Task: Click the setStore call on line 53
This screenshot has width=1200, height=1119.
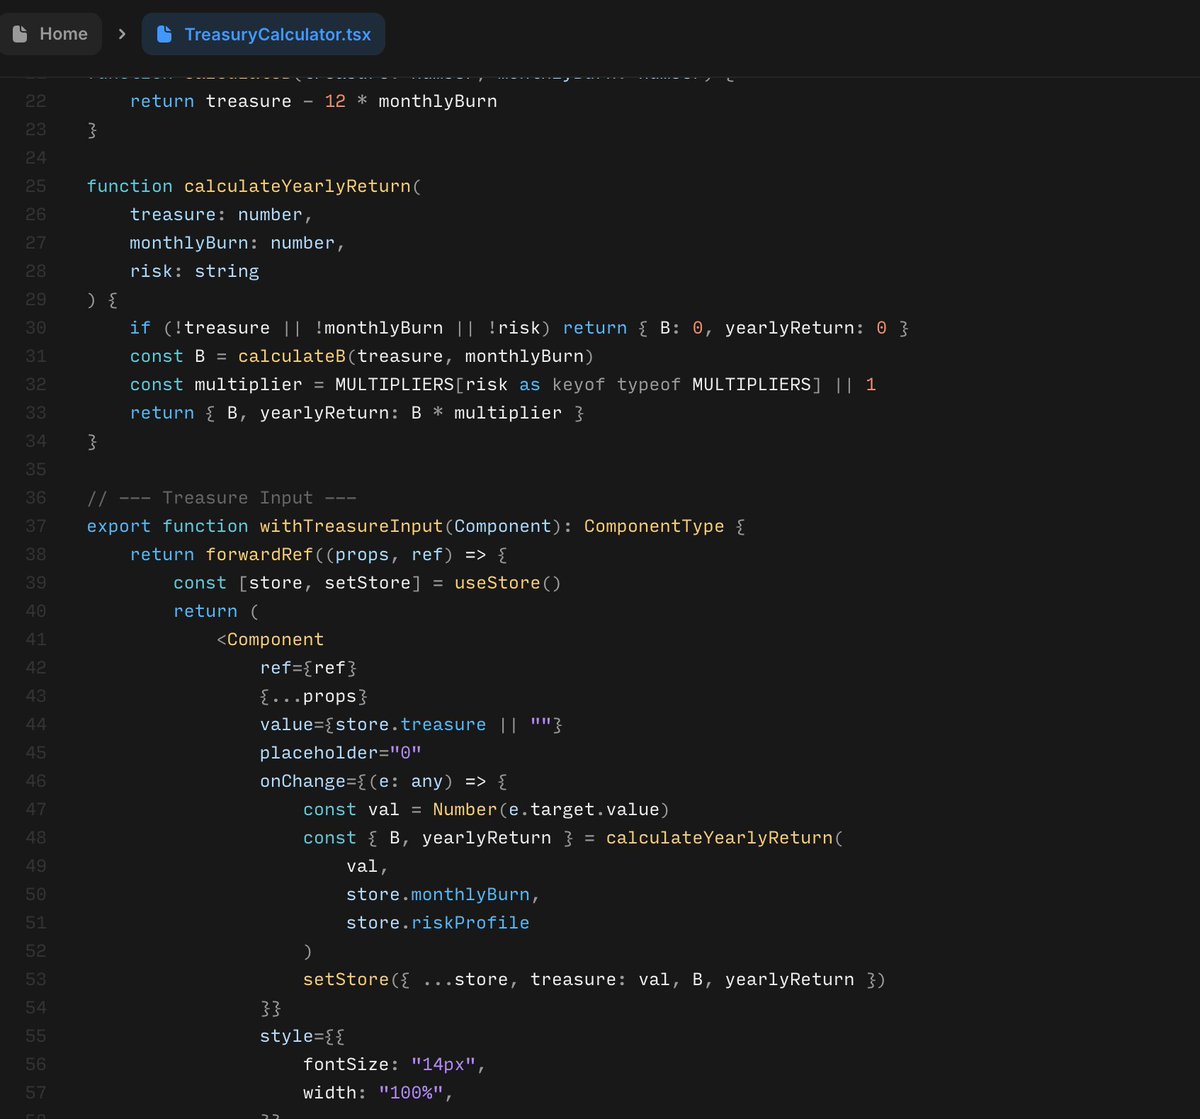Action: click(x=345, y=979)
